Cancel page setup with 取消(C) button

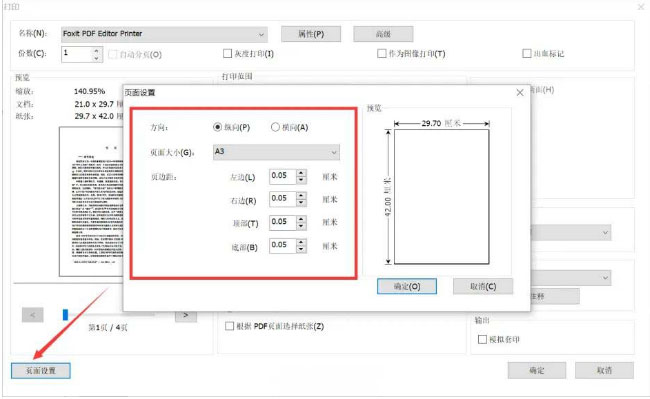(483, 286)
